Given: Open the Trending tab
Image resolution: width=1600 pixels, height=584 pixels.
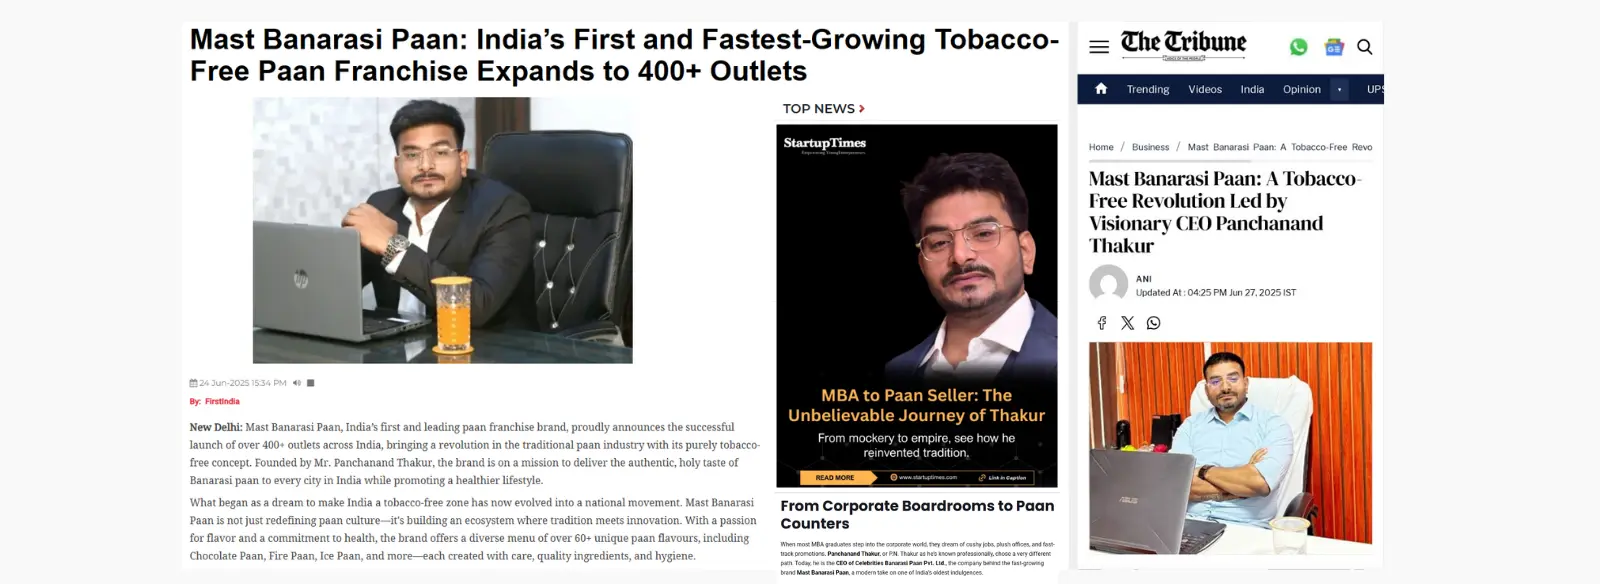Looking at the screenshot, I should [1148, 89].
